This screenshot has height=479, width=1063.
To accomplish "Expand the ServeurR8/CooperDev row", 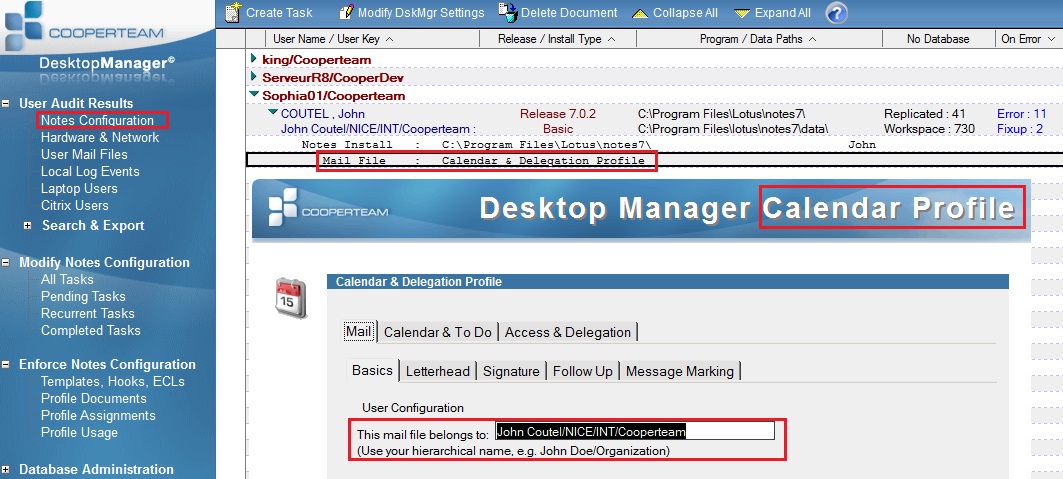I will [x=254, y=77].
